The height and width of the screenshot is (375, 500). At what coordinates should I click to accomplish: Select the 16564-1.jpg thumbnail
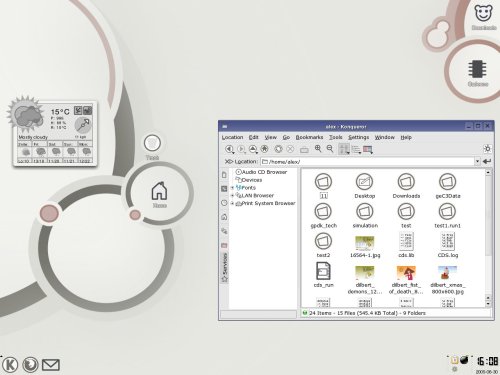[x=365, y=246]
